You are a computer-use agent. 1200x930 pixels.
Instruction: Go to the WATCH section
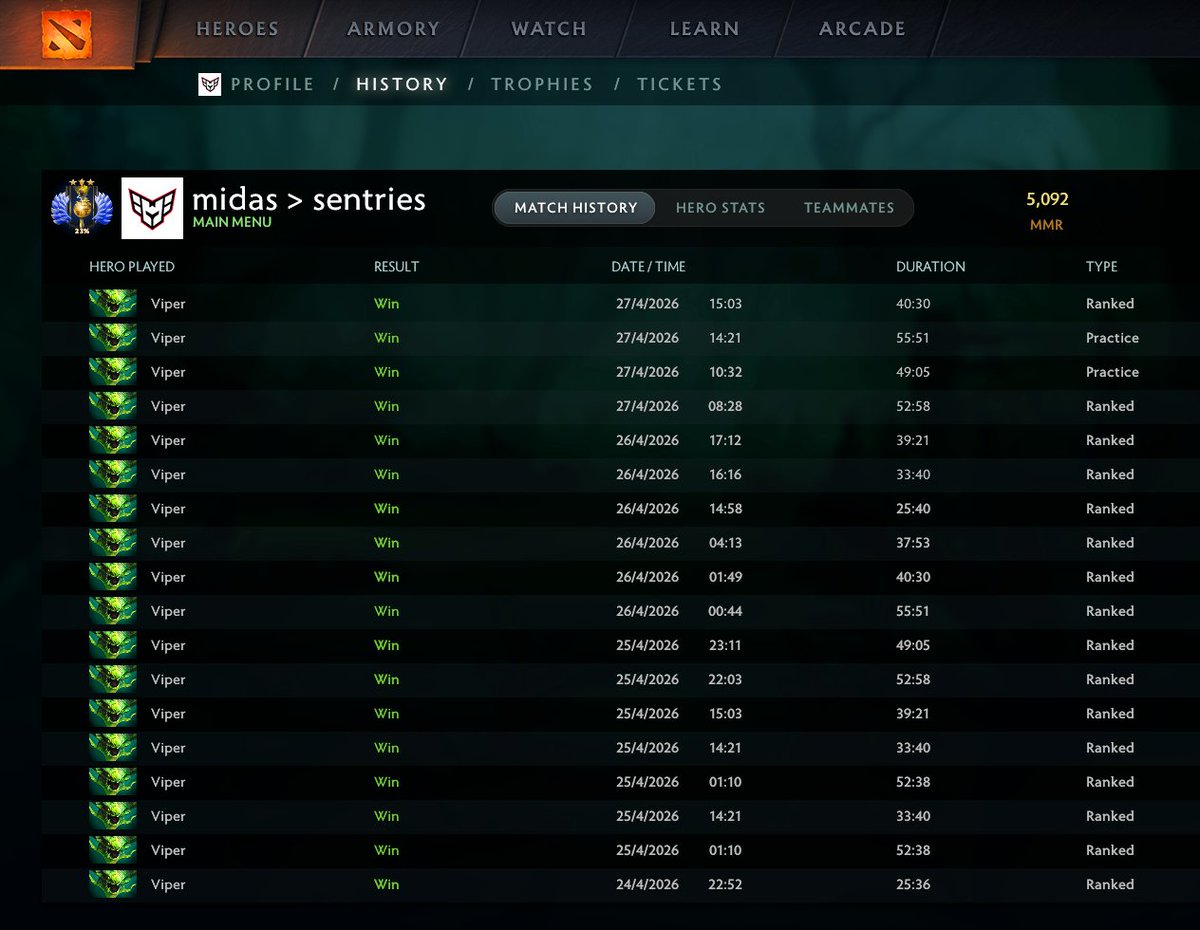(x=549, y=29)
